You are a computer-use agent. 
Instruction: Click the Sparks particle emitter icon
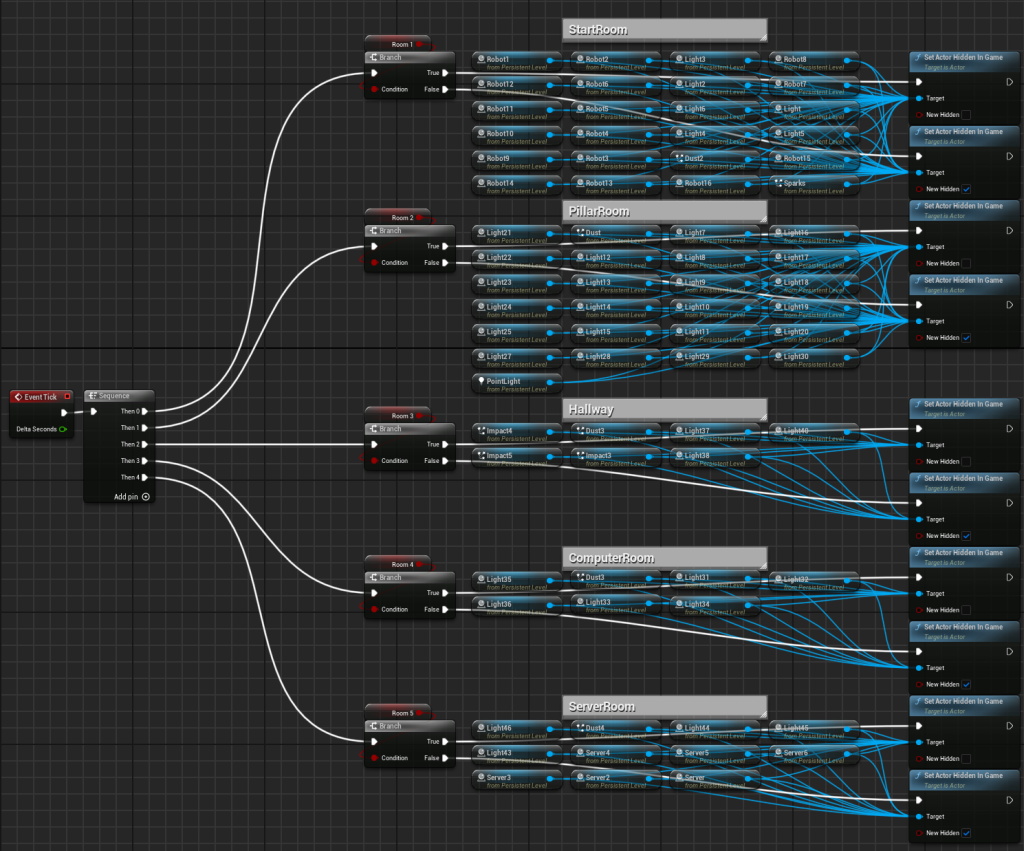(x=777, y=183)
